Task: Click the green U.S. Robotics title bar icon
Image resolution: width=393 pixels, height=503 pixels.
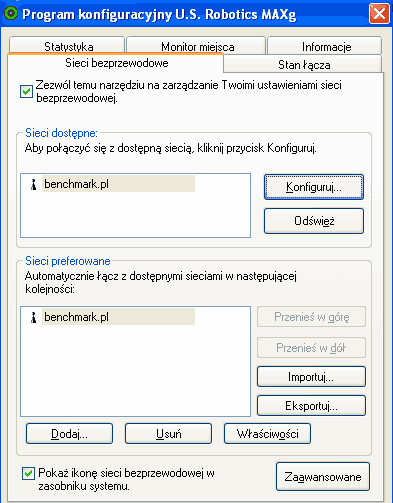Action: 11,14
